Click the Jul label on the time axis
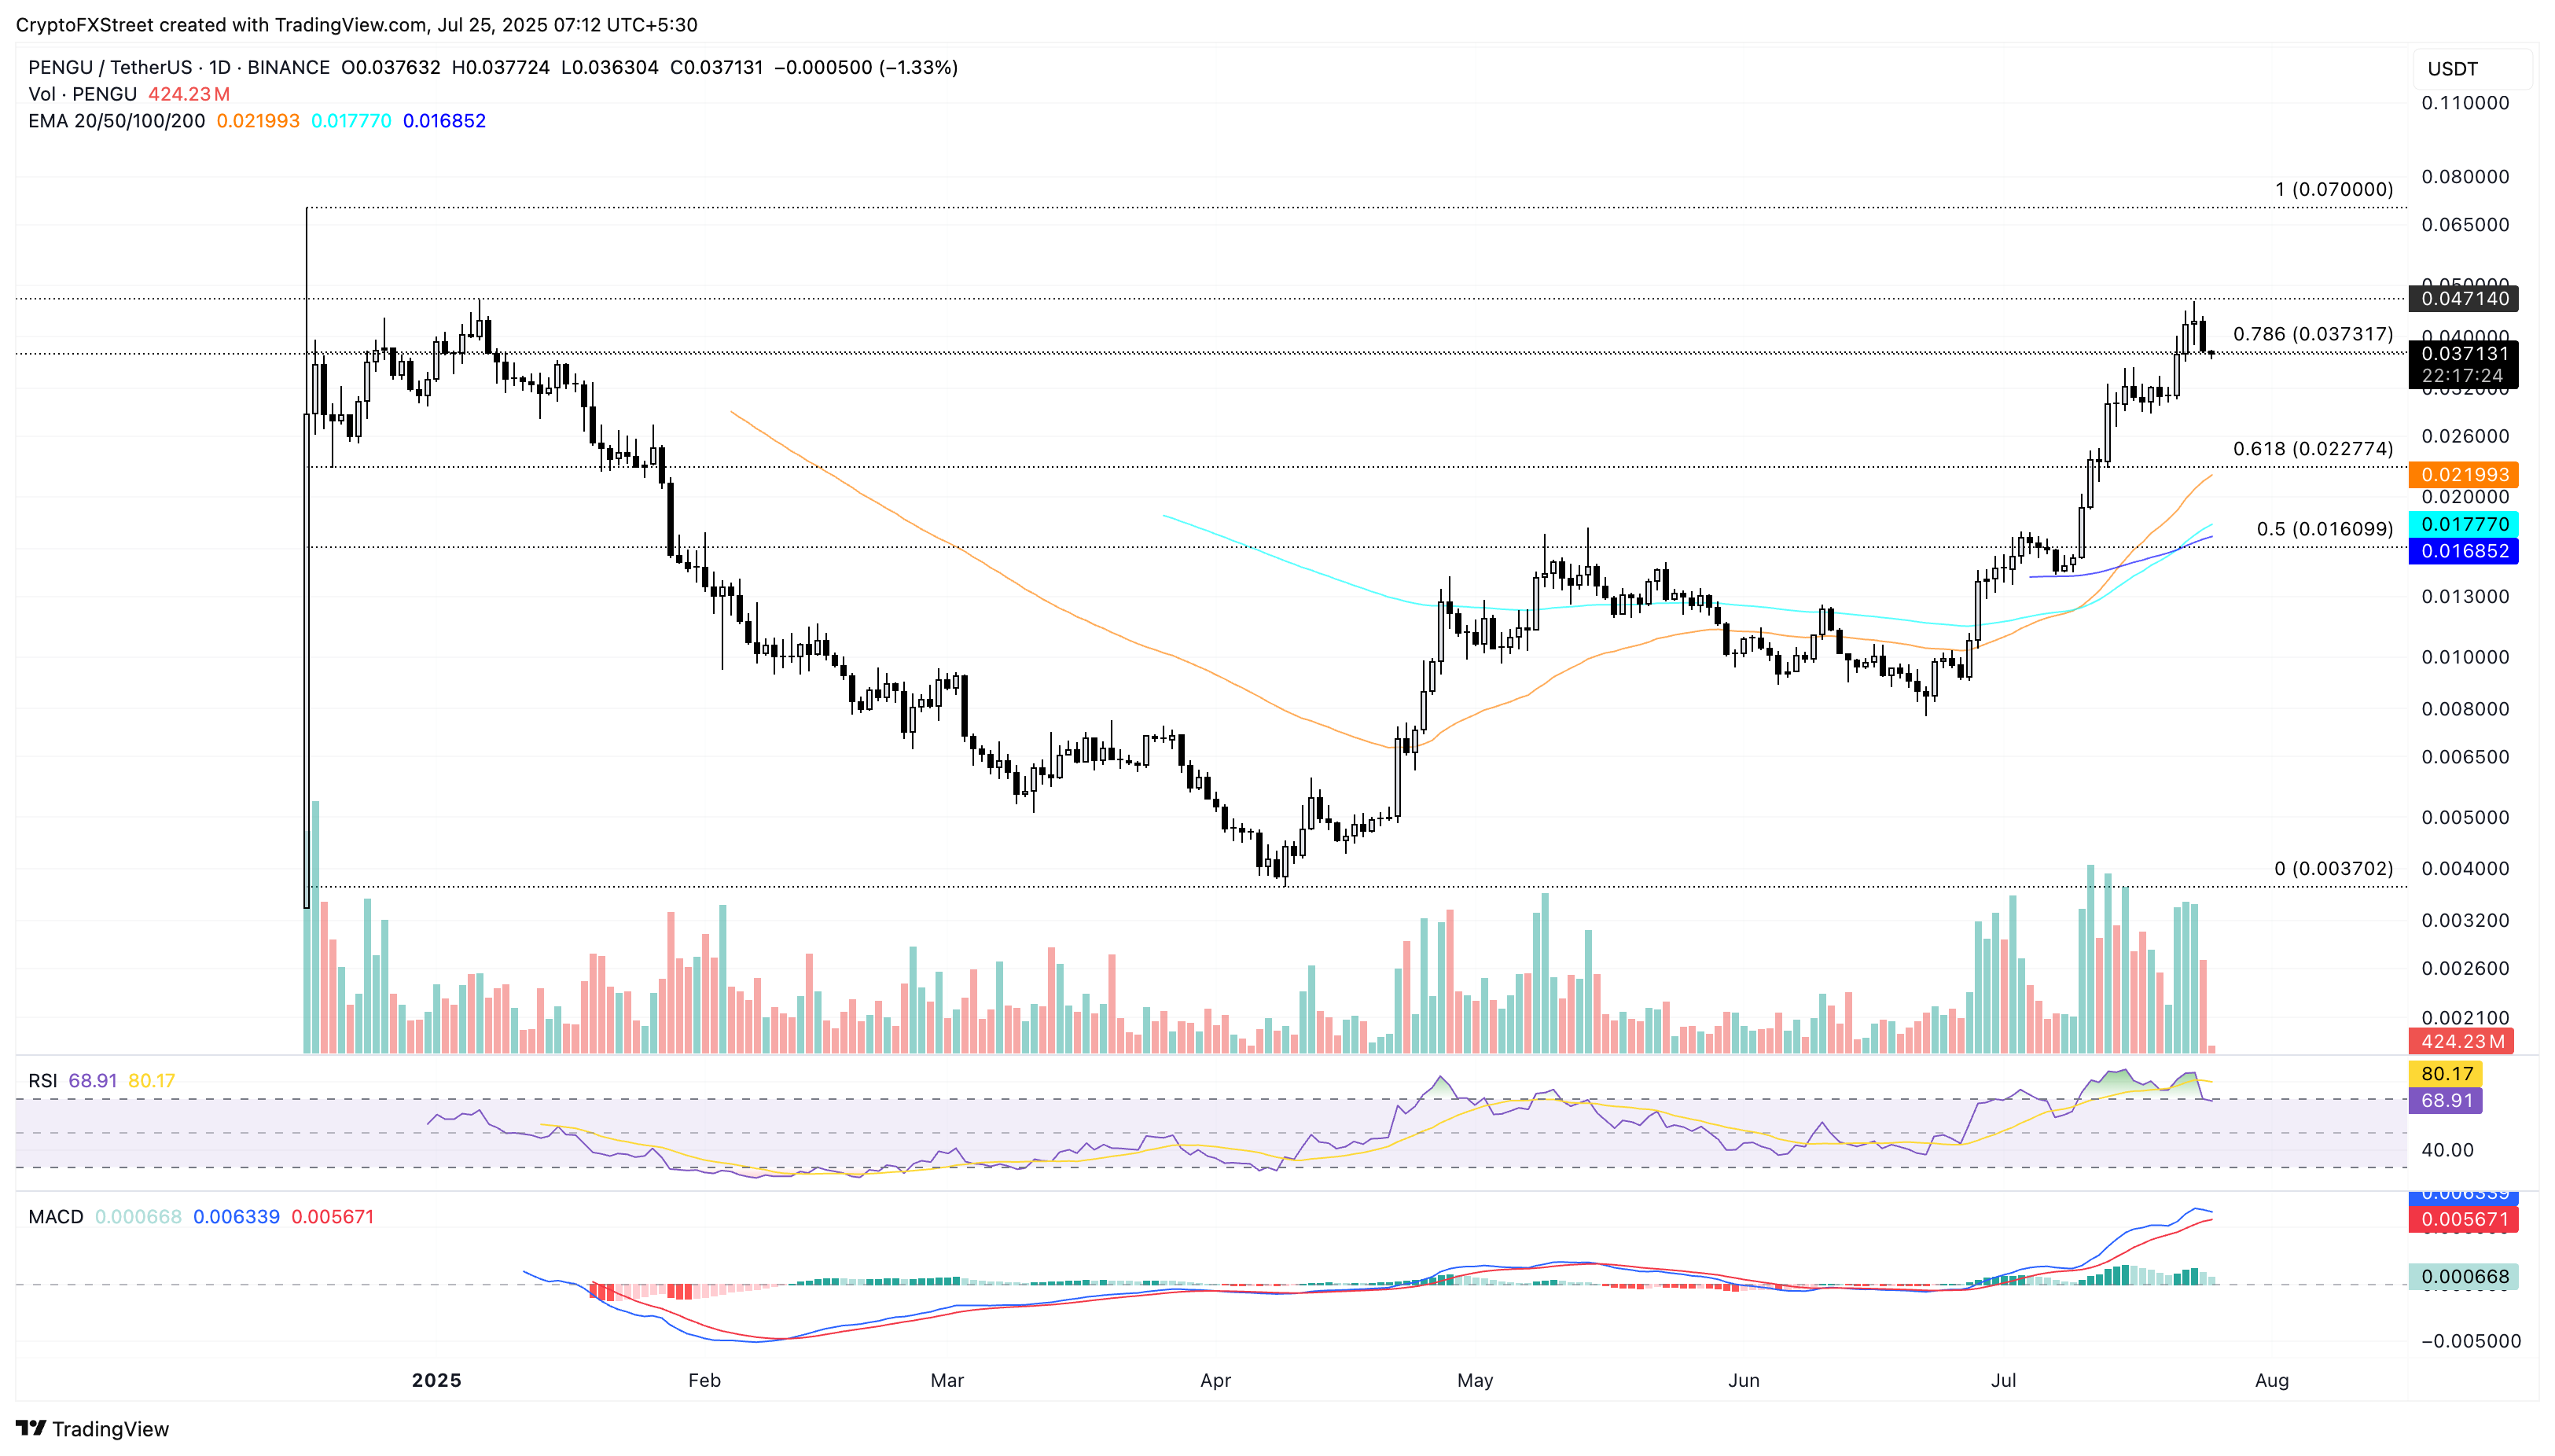This screenshot has height=1456, width=2555. coord(2004,1380)
